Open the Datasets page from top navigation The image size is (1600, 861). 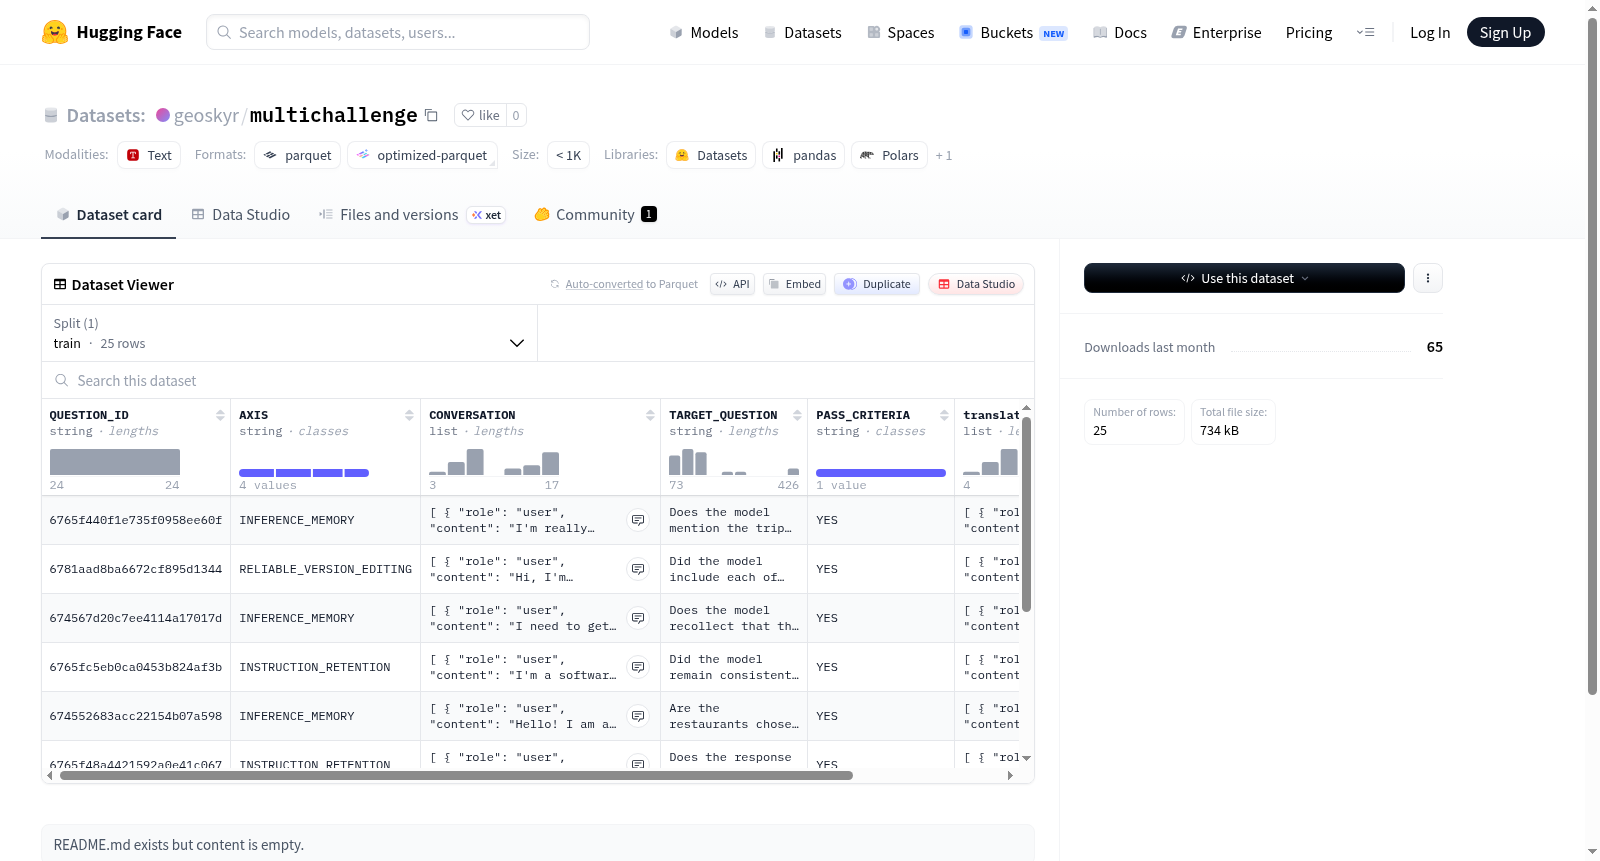point(802,32)
